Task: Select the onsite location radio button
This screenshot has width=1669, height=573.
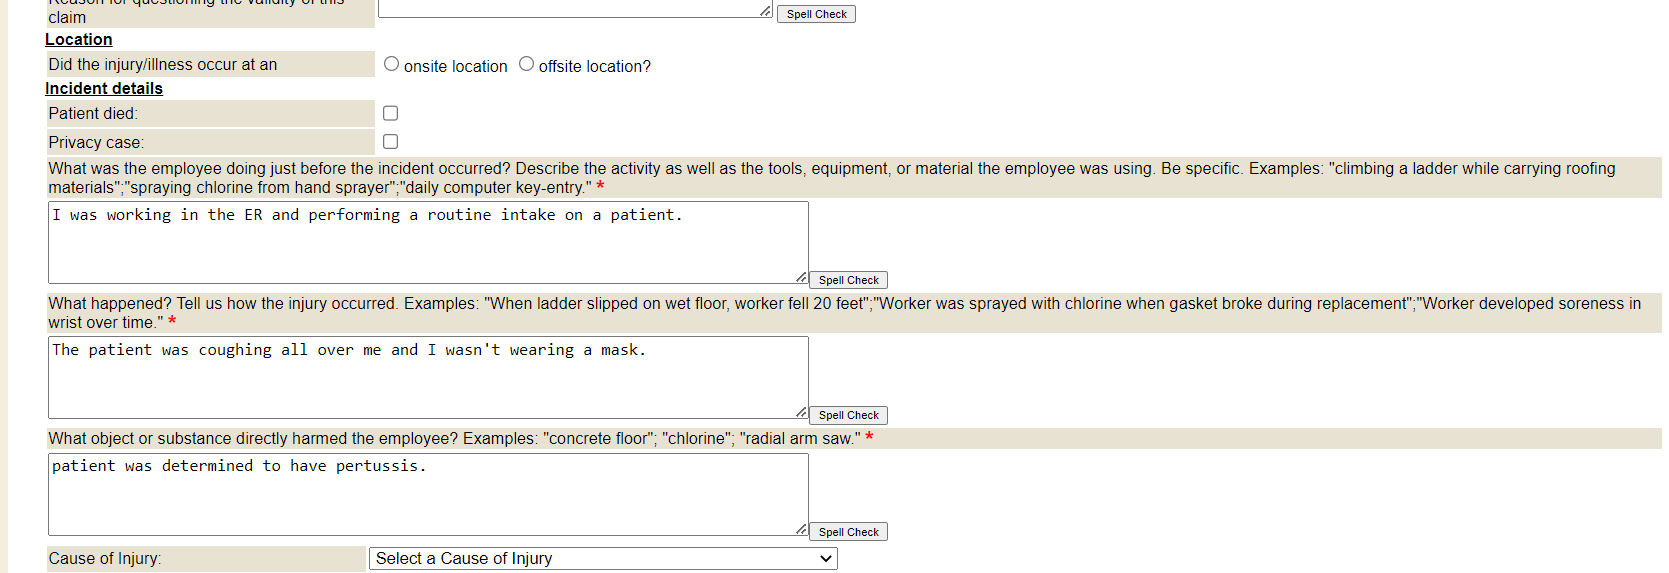Action: click(x=391, y=64)
